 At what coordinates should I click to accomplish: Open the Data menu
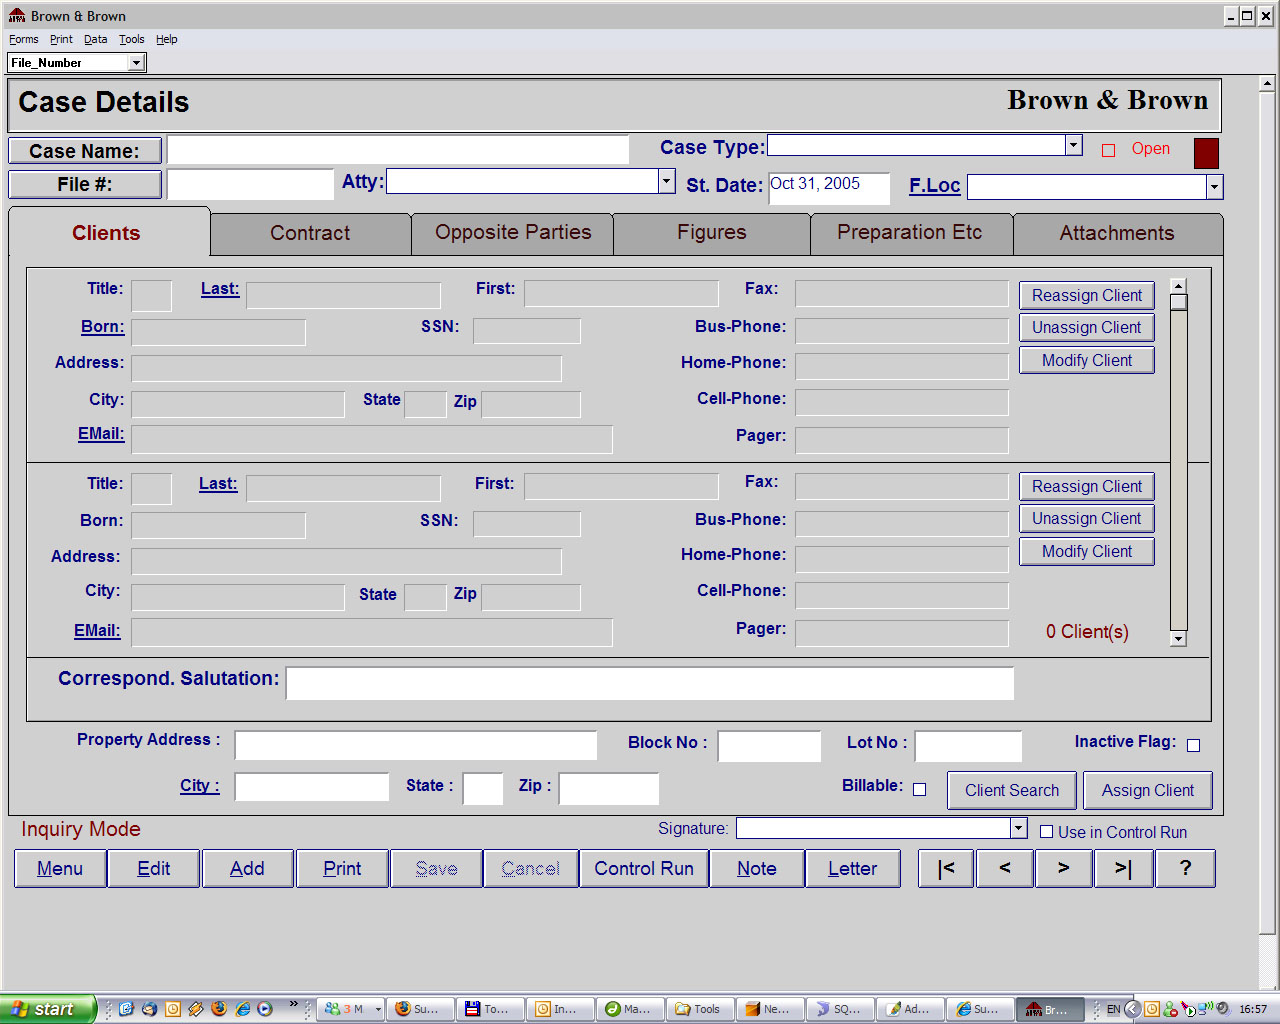pos(95,39)
